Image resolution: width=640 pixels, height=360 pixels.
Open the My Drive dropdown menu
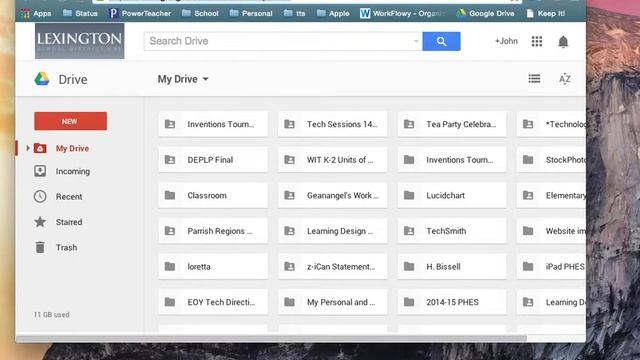(x=183, y=79)
